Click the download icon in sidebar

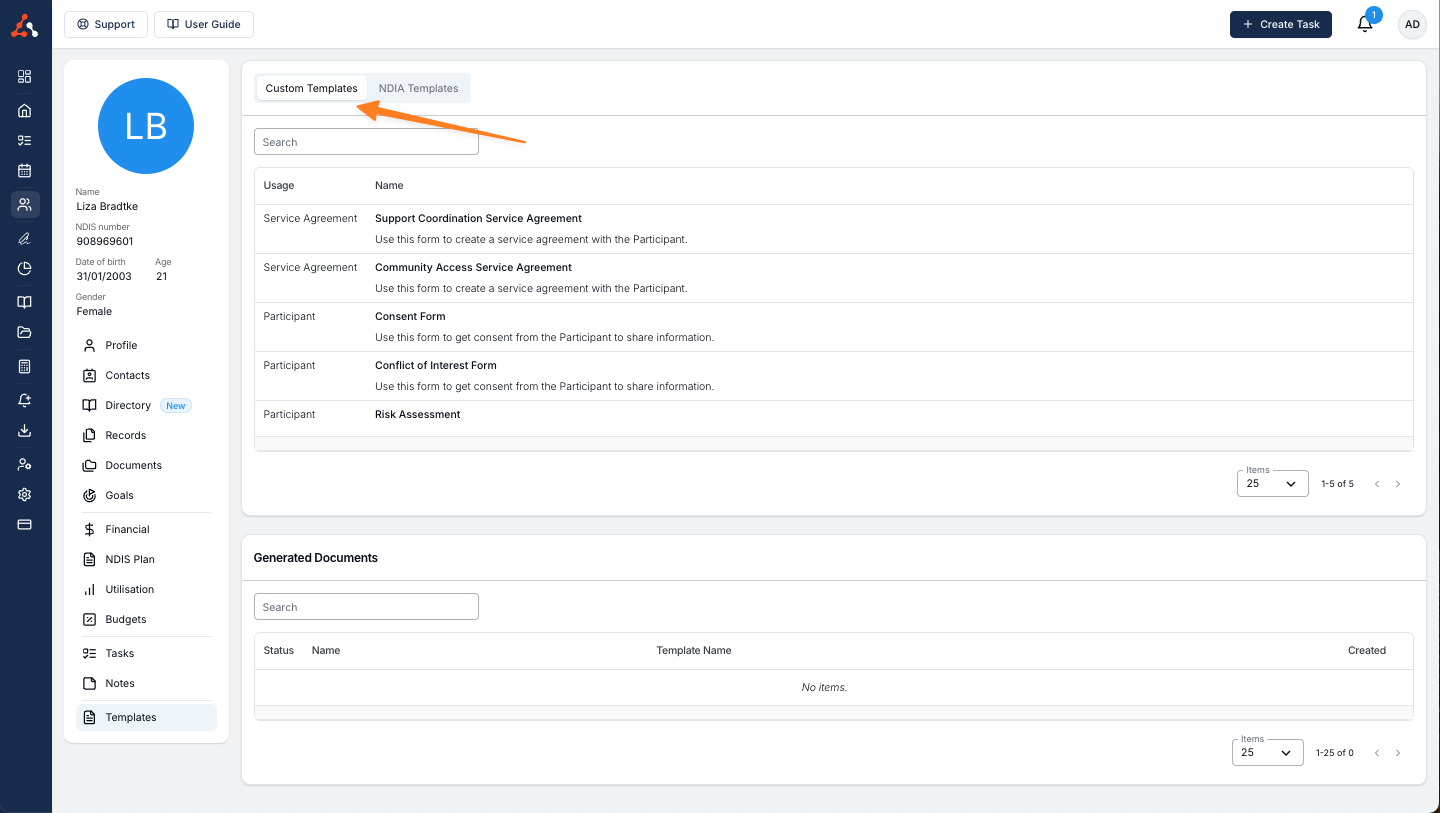(25, 431)
